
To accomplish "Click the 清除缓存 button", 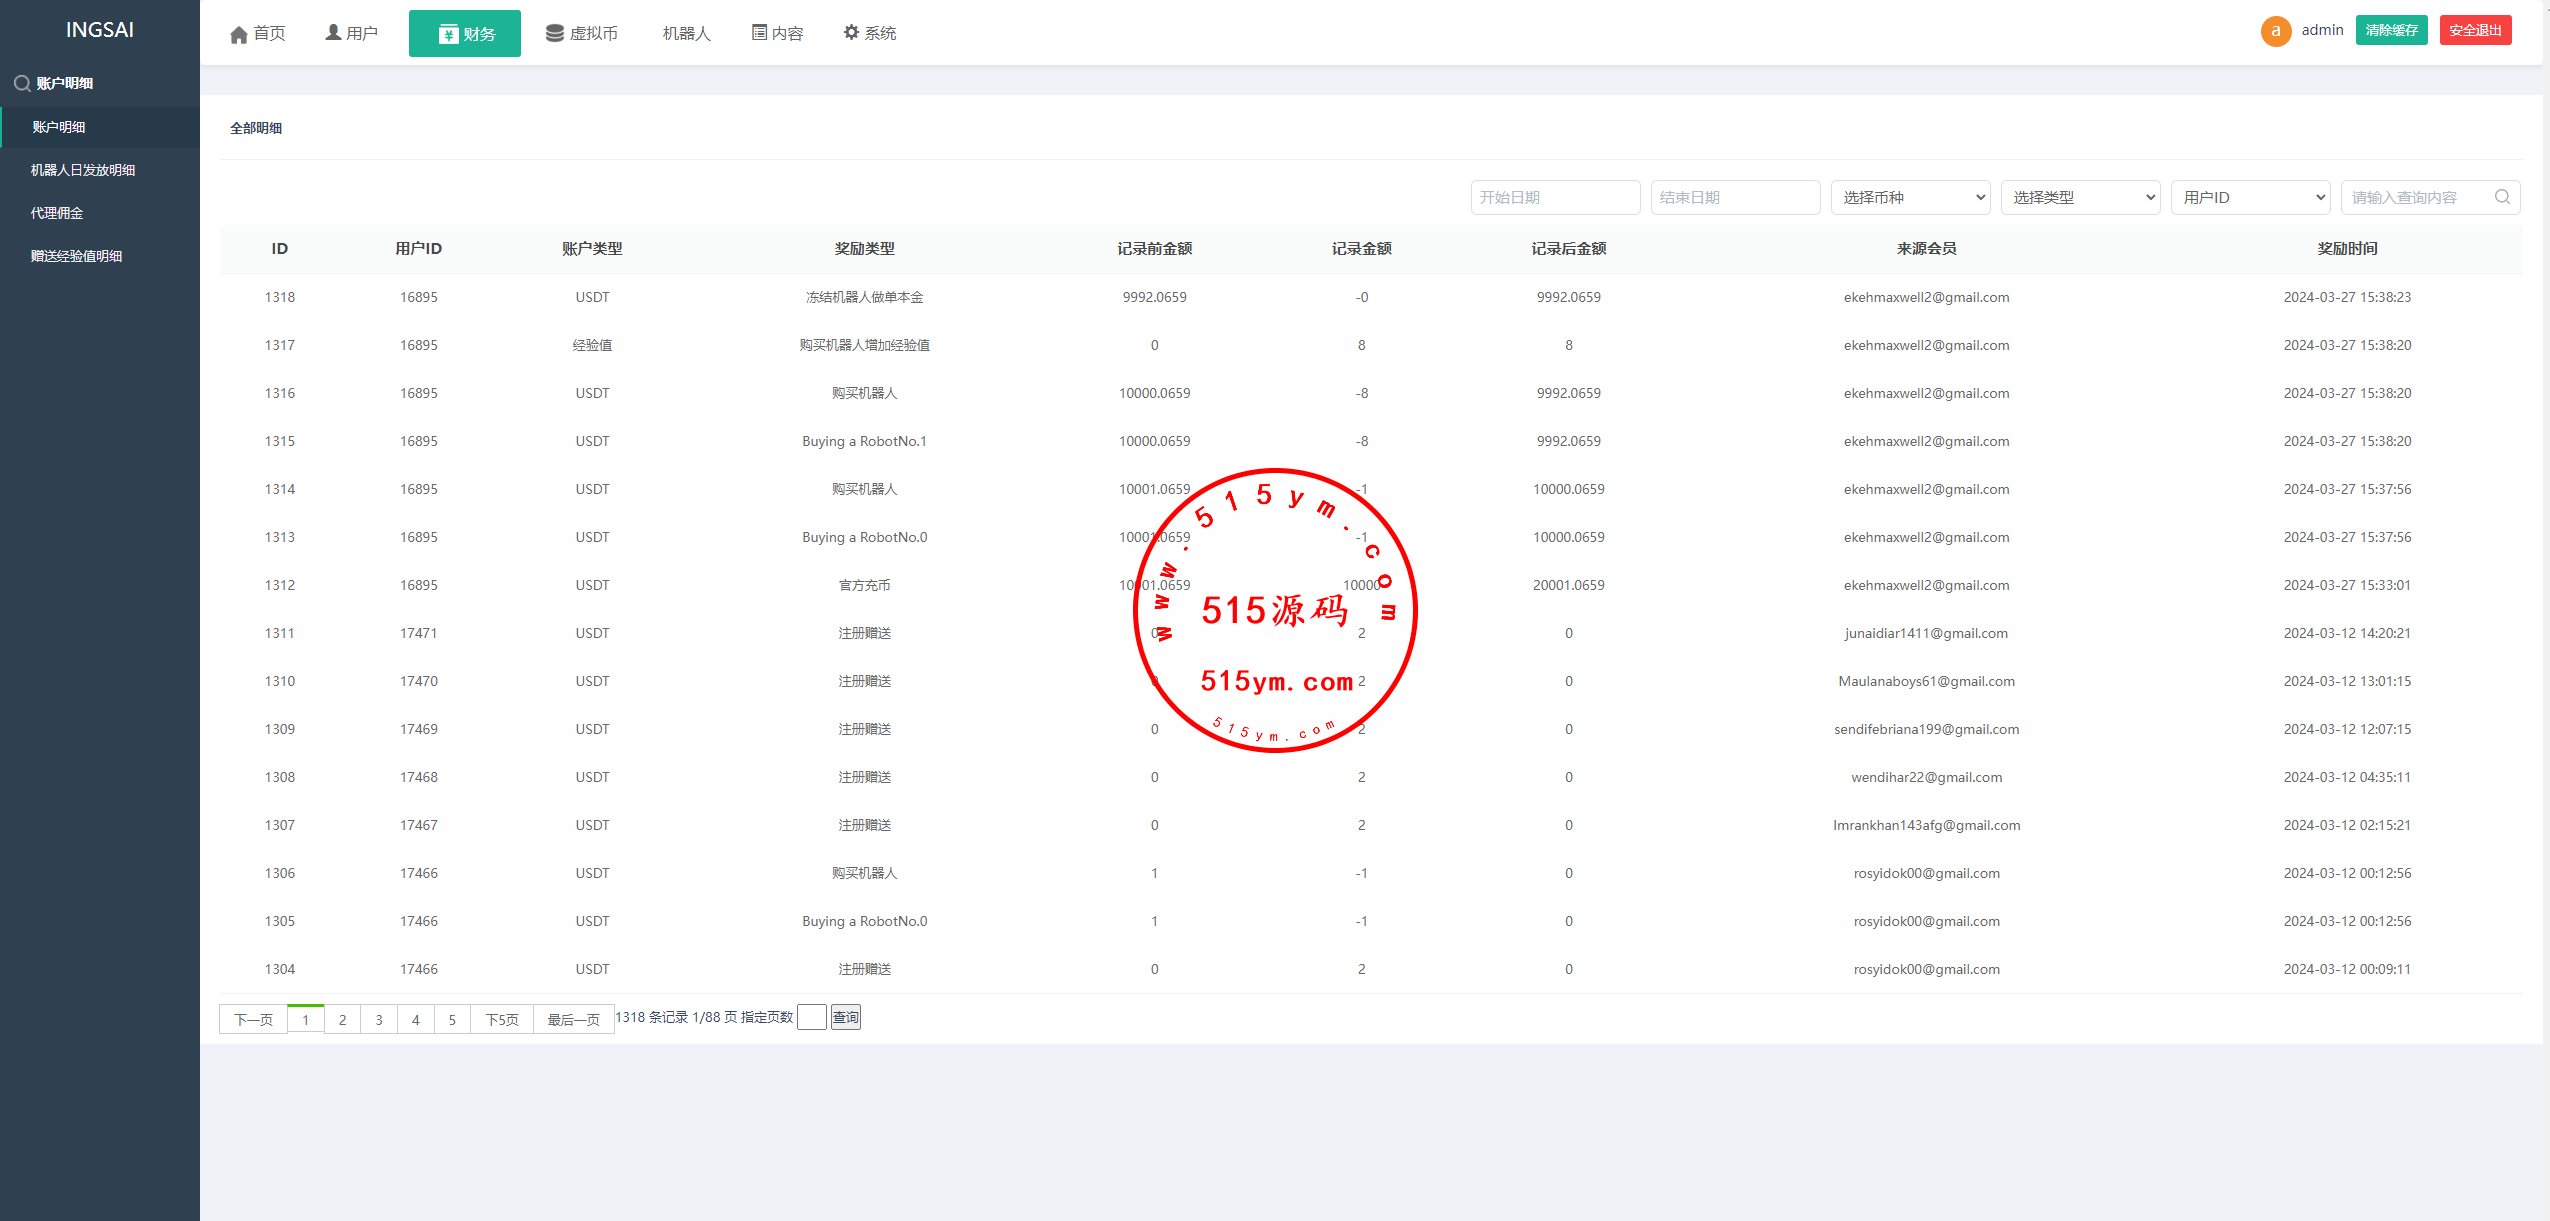I will (2391, 30).
